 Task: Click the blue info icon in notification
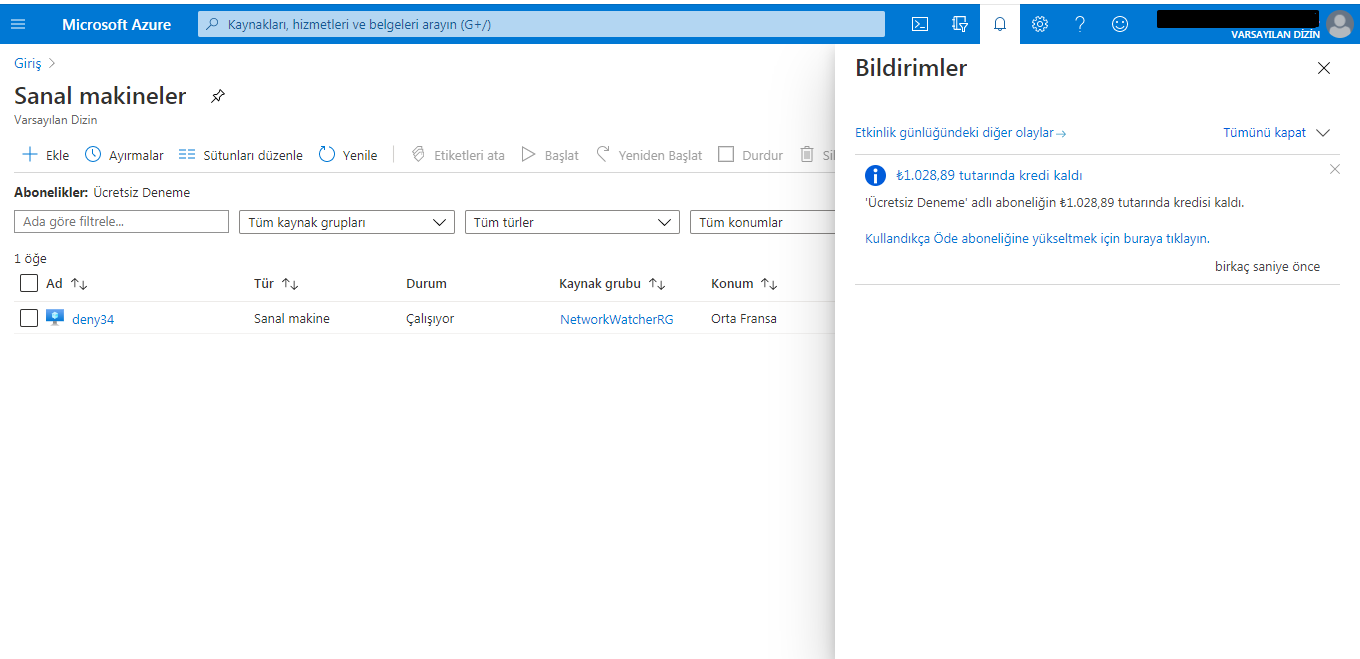(x=875, y=176)
